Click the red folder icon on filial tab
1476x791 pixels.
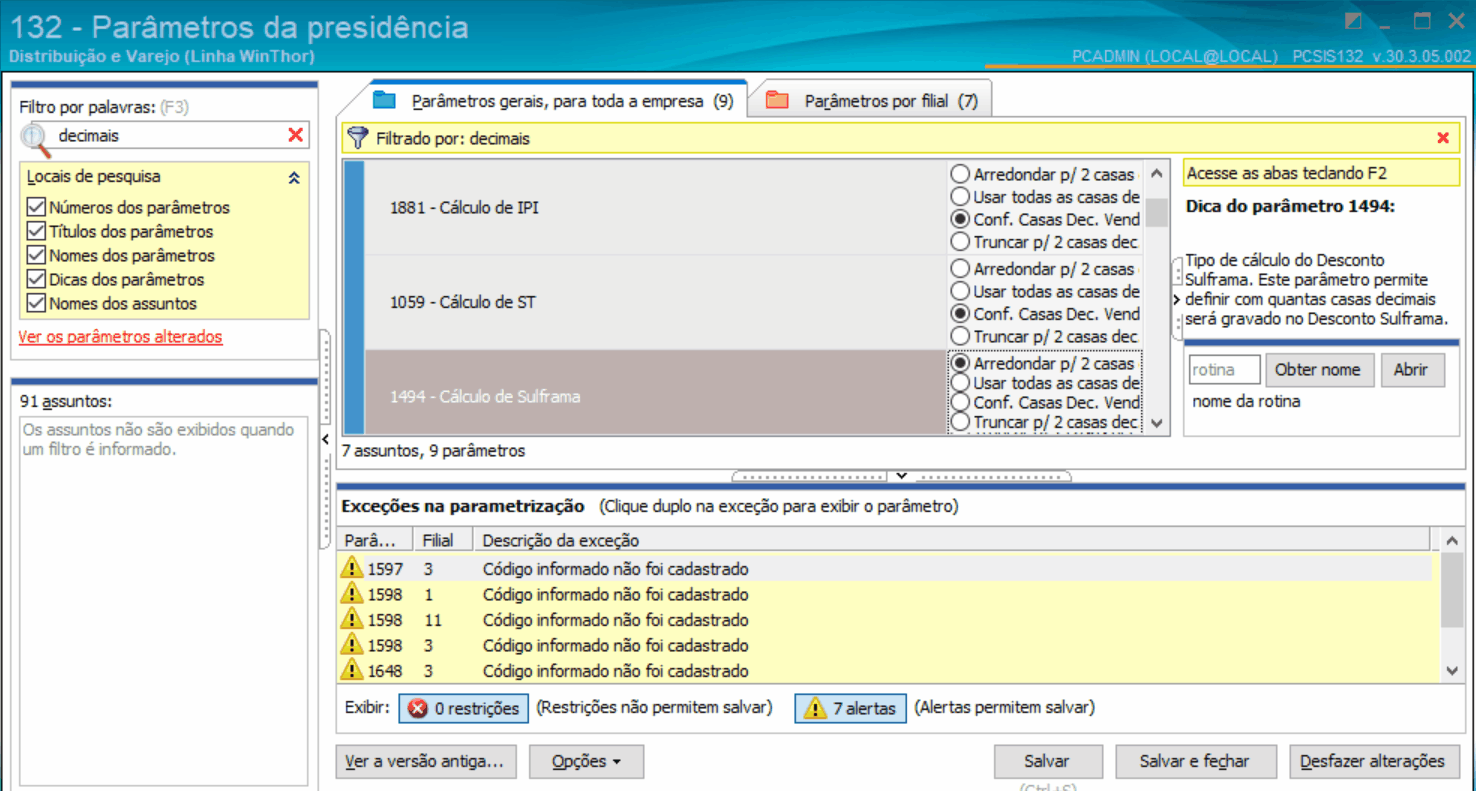pos(778,100)
